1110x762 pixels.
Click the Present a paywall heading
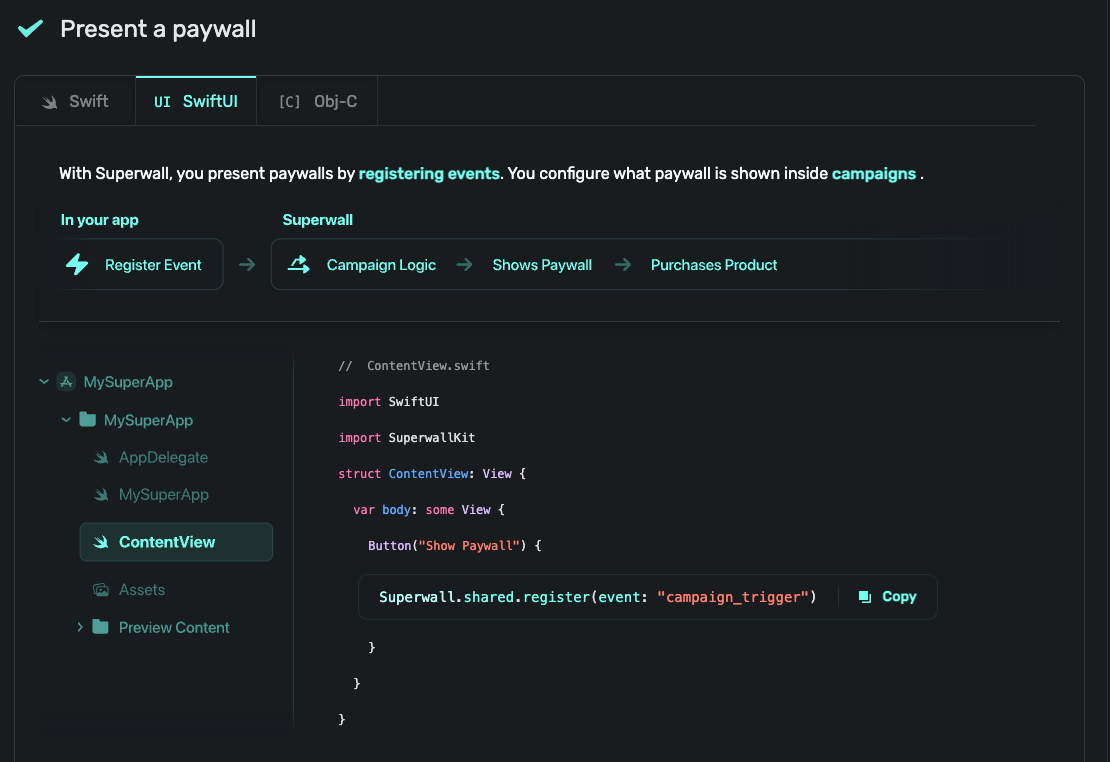coord(158,29)
